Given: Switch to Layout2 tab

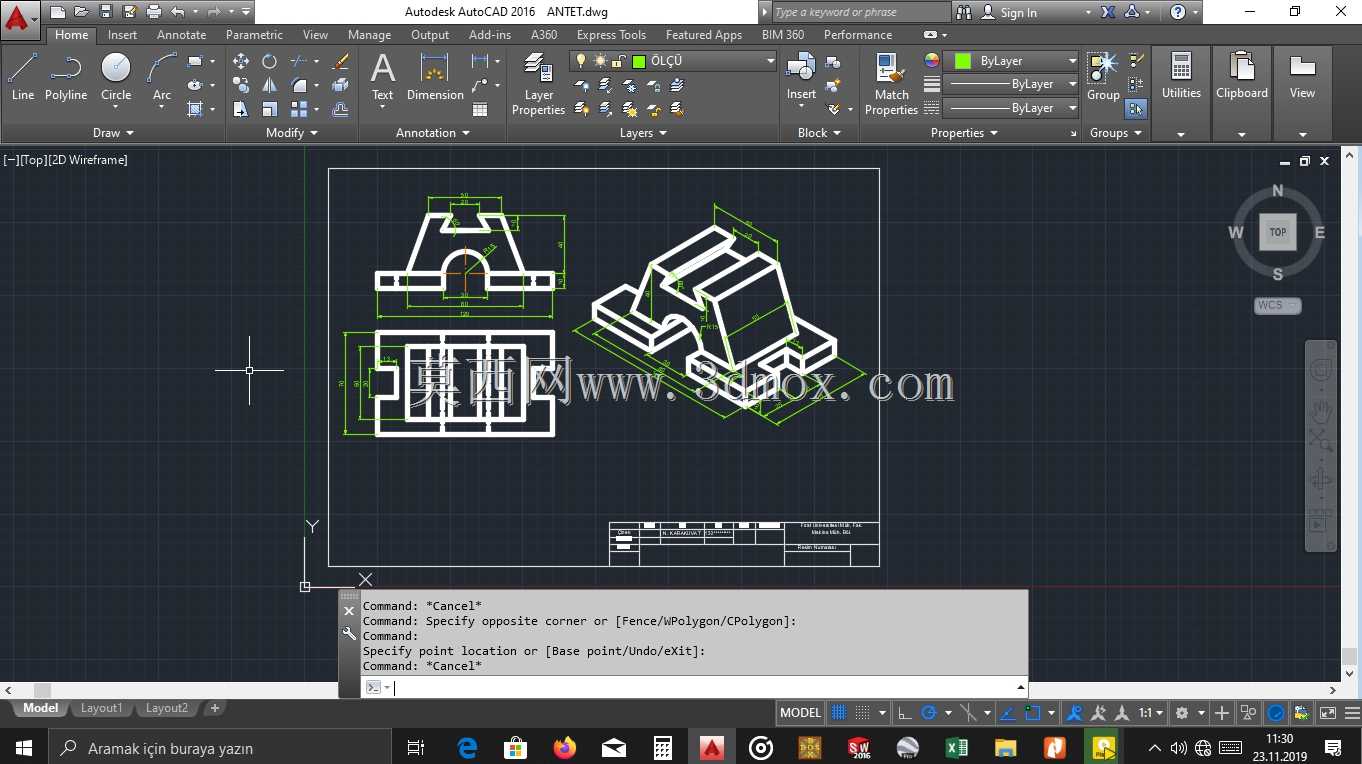Looking at the screenshot, I should pos(166,708).
